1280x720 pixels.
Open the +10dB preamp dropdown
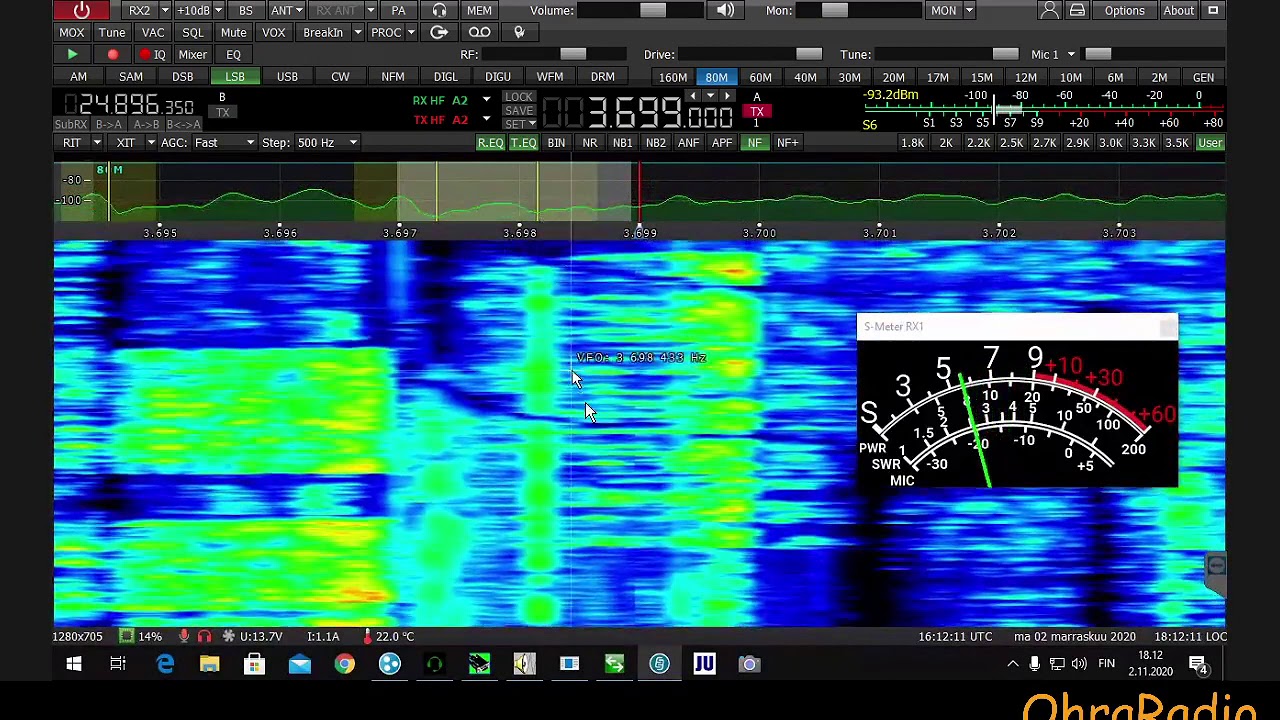click(x=218, y=10)
